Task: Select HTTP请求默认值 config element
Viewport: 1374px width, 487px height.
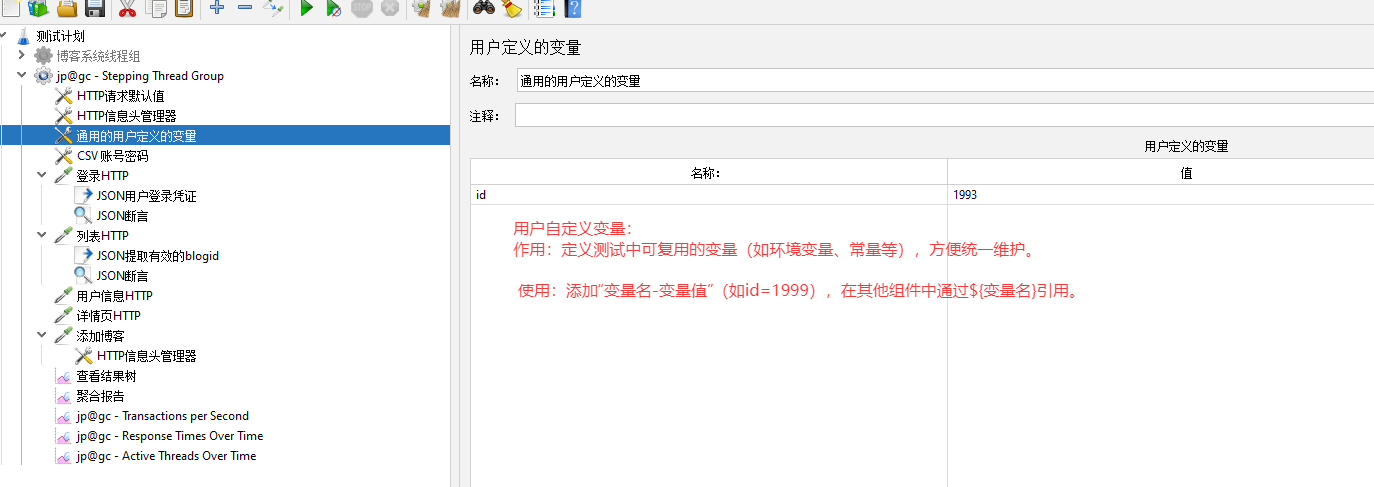Action: pos(120,96)
